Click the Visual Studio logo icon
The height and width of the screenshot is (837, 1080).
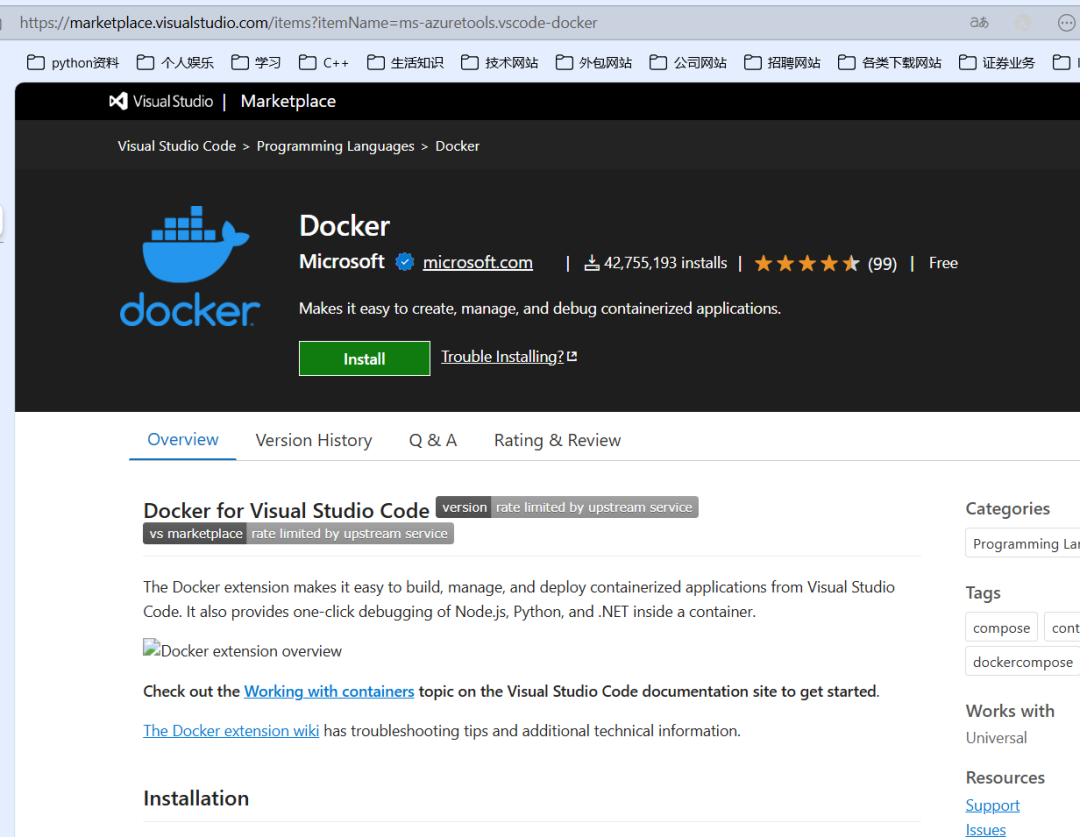(x=118, y=101)
